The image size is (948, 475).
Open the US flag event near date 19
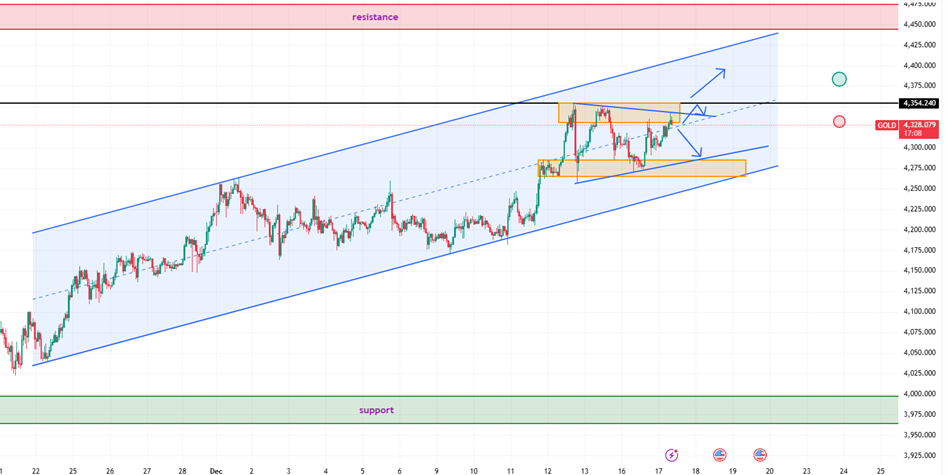(760, 454)
